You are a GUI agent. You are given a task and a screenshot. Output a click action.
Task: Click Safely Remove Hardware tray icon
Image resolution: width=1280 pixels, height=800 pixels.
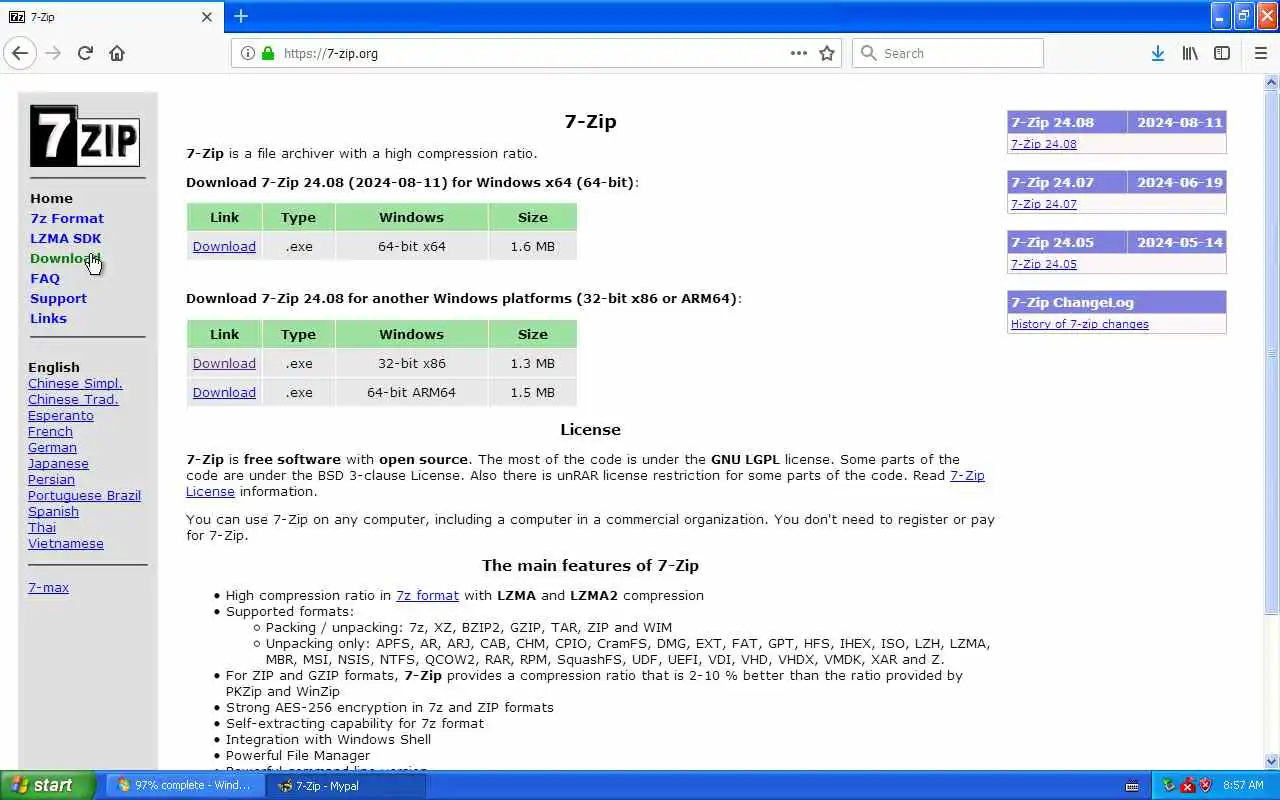(x=1169, y=785)
